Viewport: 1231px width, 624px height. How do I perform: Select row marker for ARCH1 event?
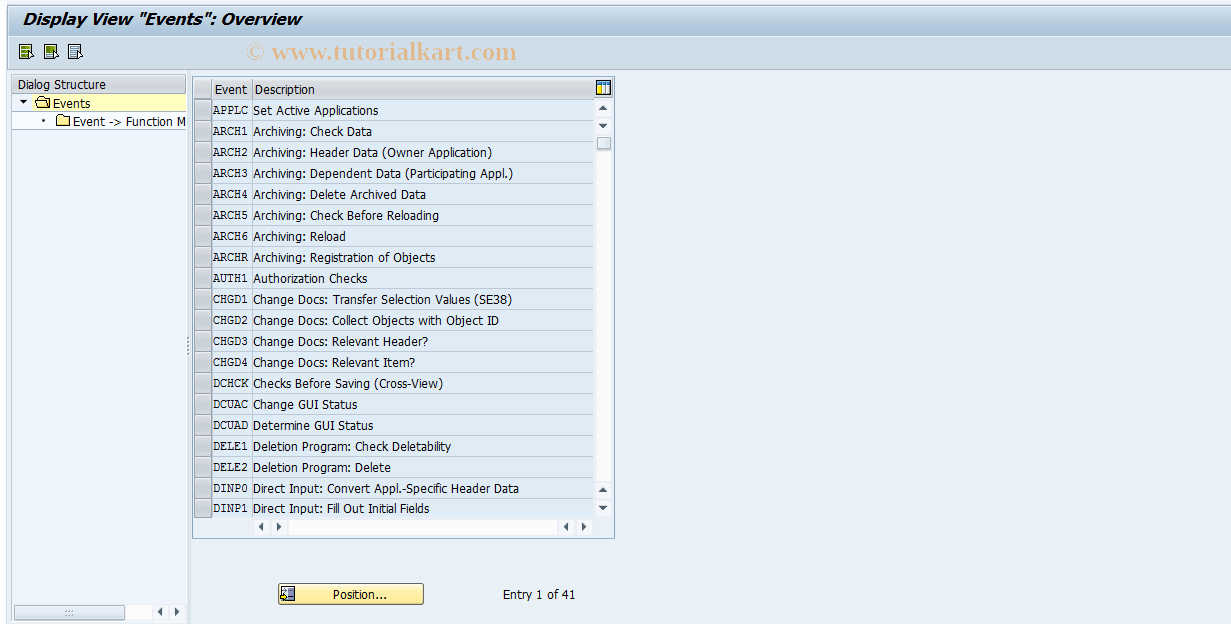click(203, 131)
